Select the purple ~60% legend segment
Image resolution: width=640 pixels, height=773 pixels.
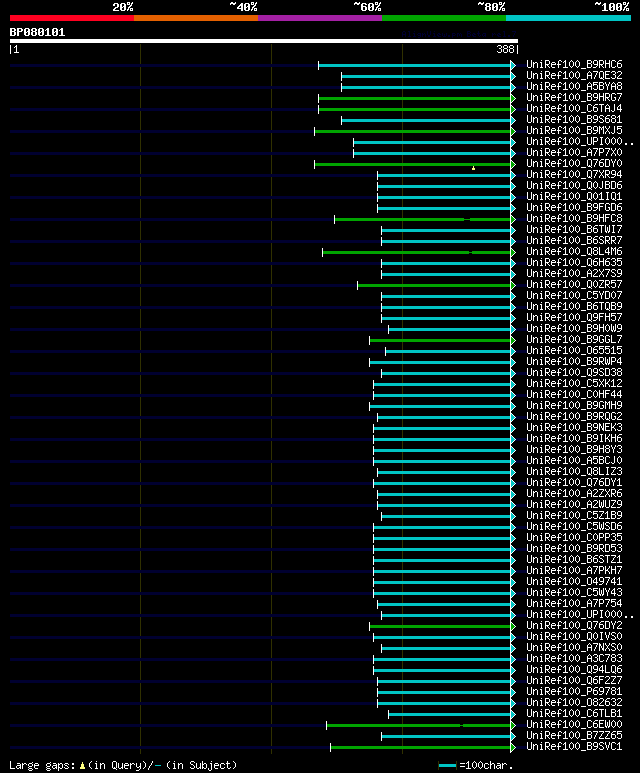pos(320,18)
